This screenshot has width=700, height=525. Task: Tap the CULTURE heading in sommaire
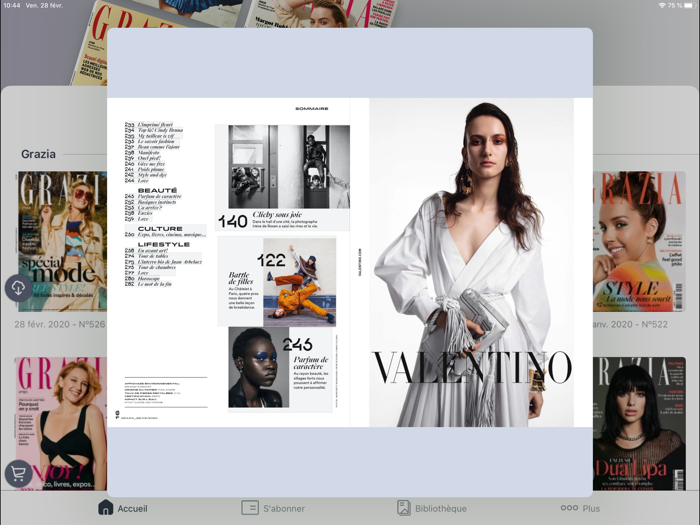[160, 229]
